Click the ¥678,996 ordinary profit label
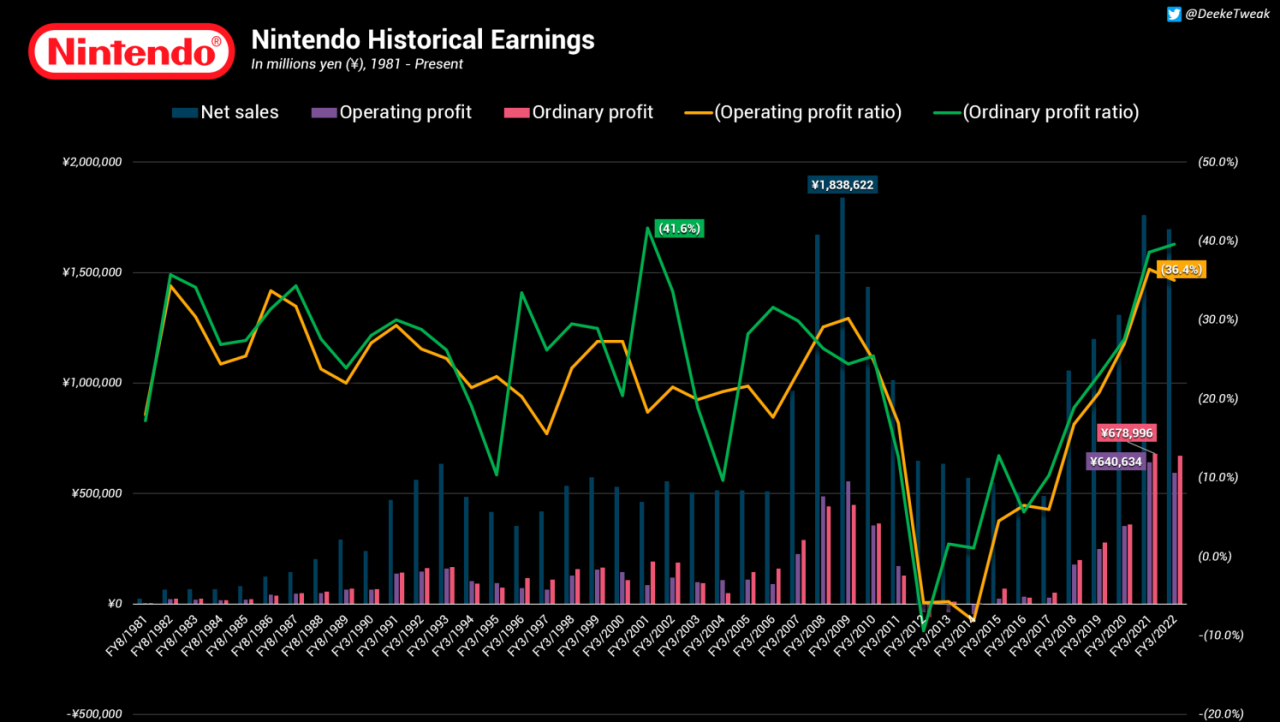This screenshot has height=722, width=1280. [x=1128, y=433]
